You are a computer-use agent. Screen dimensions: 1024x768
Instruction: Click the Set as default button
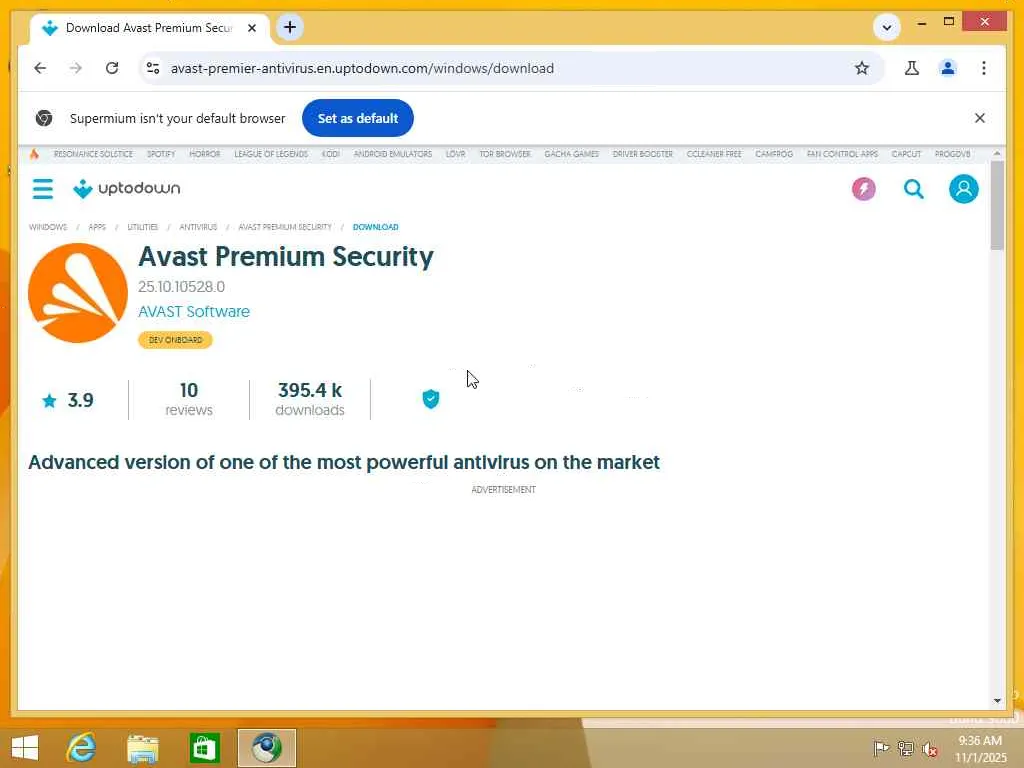pos(358,118)
